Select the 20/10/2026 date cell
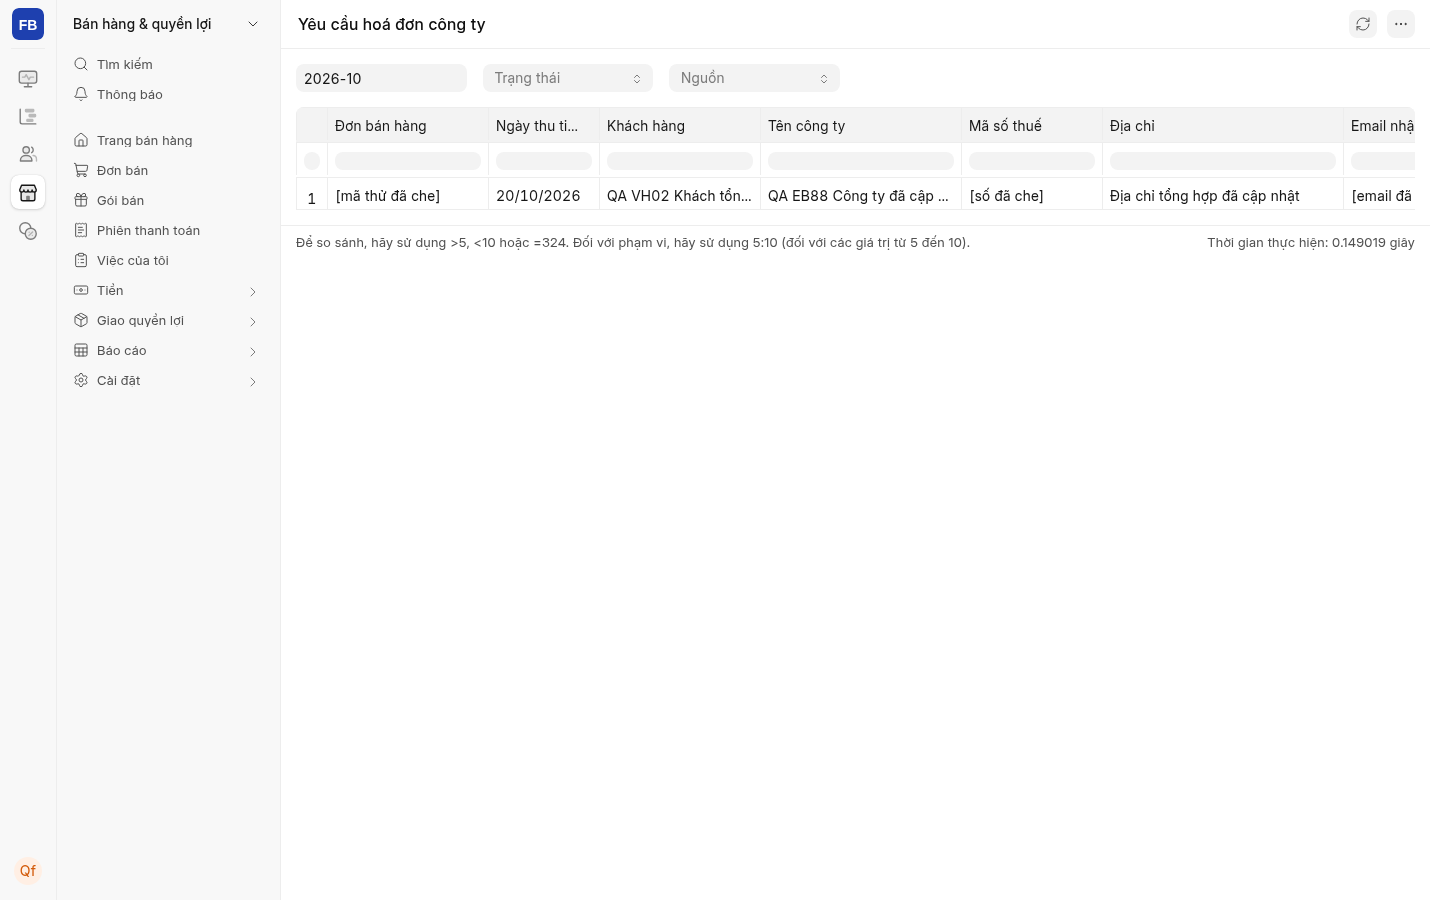The image size is (1440, 900). coord(544,195)
